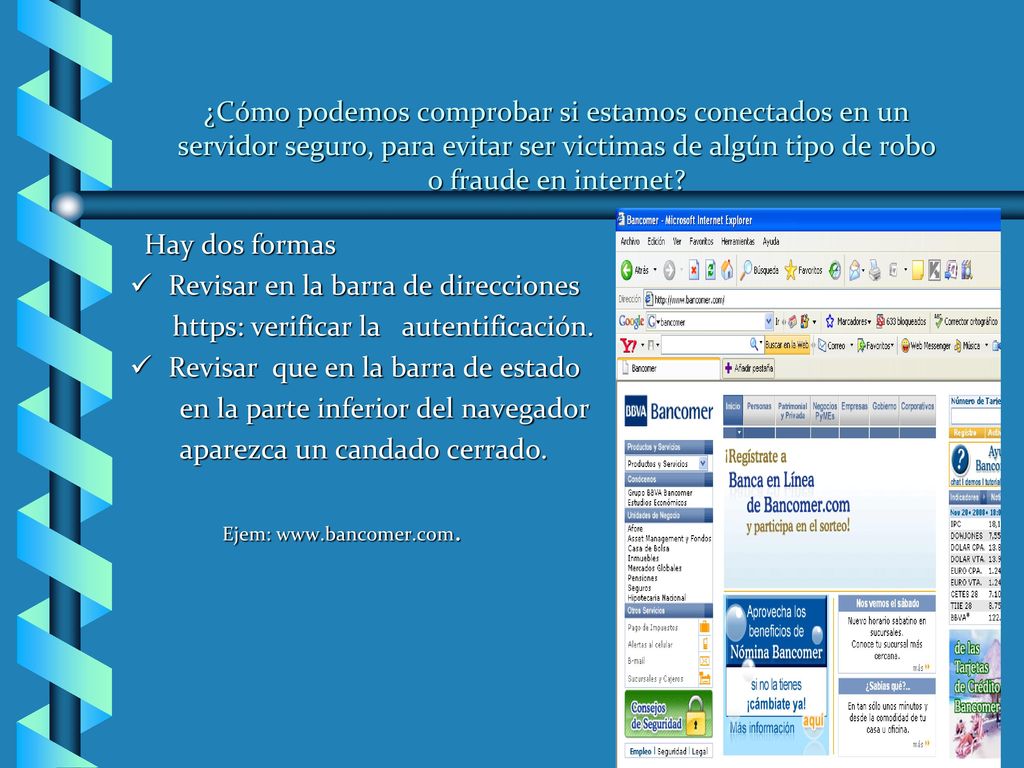Click the Stop page icon with red X
The width and height of the screenshot is (1024, 768).
(694, 270)
